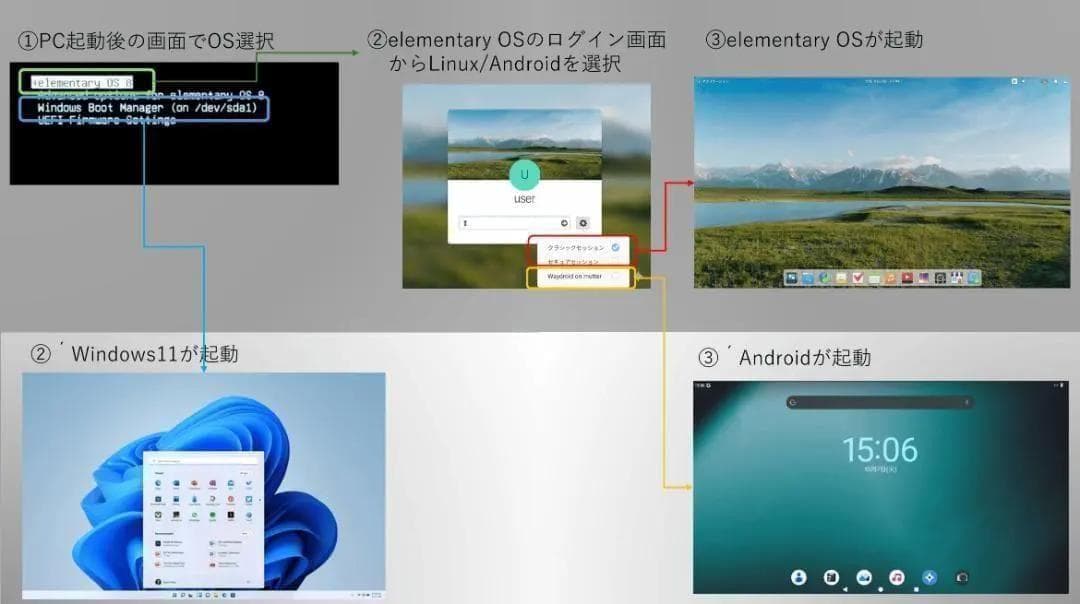Open Mail in elementary dock

[x=842, y=278]
